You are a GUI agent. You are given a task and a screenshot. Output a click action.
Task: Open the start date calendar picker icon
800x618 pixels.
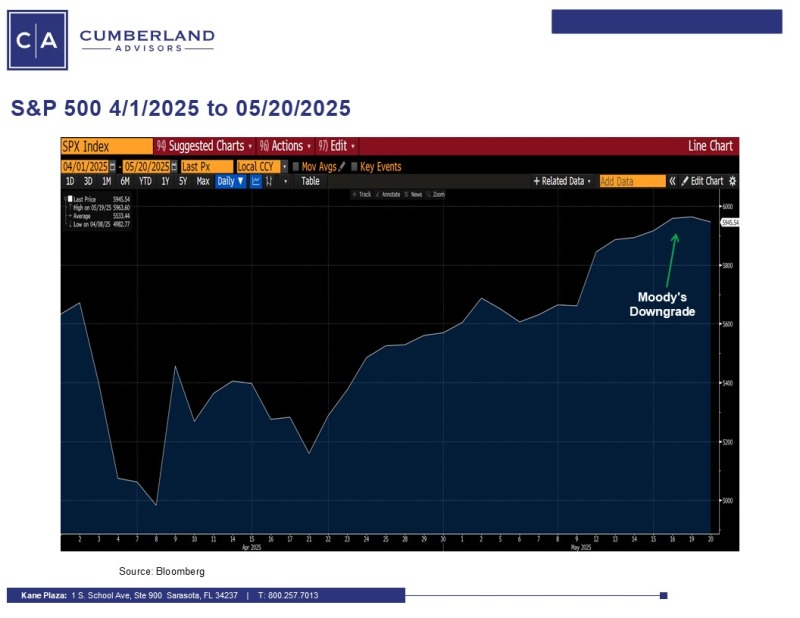[x=113, y=167]
